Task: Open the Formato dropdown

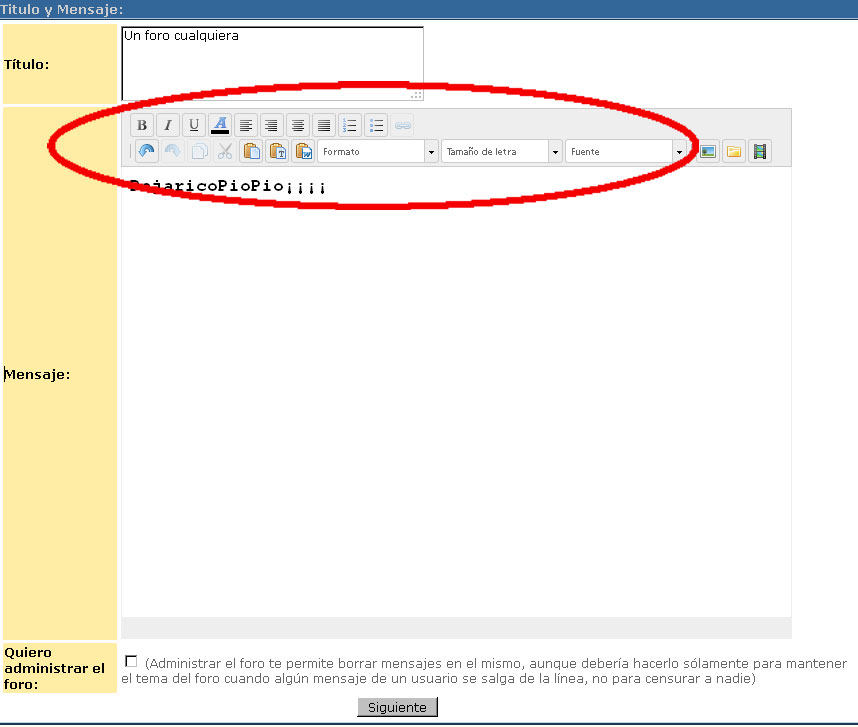Action: (378, 151)
